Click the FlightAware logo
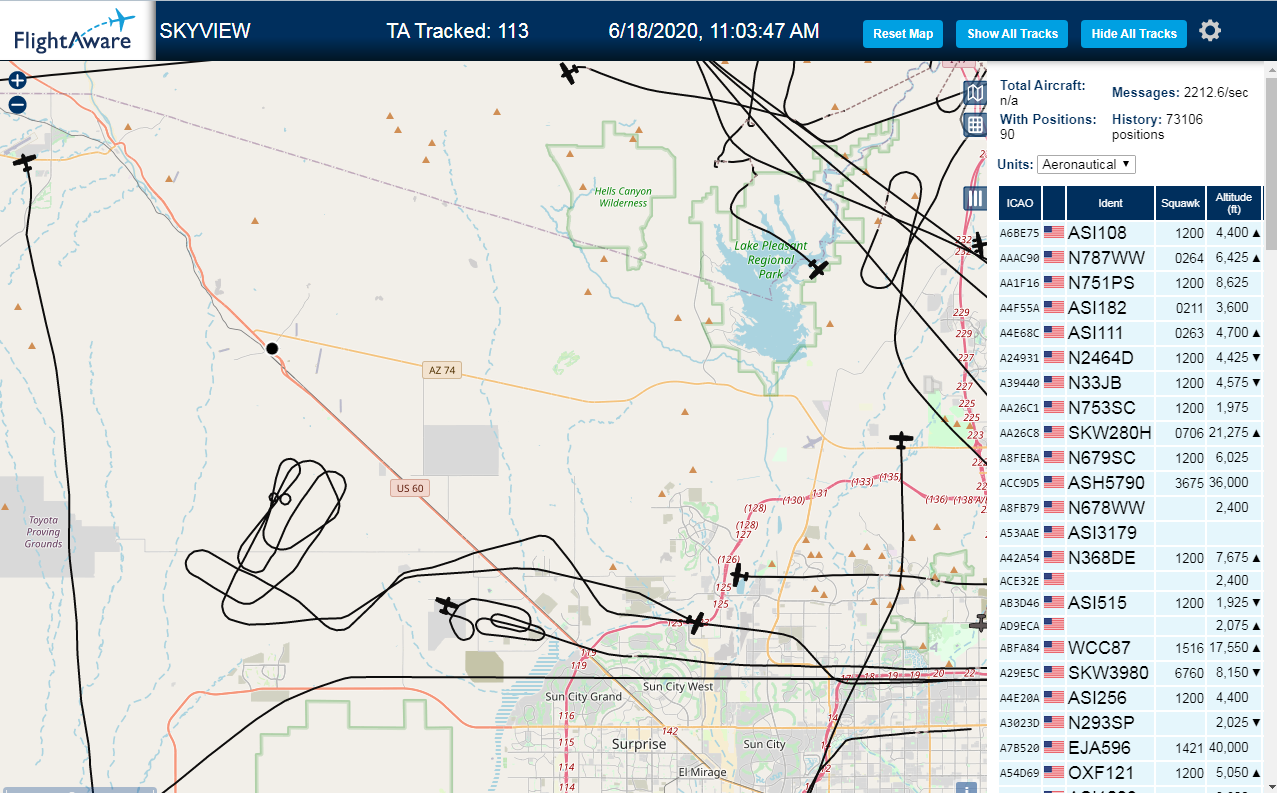 [76, 30]
